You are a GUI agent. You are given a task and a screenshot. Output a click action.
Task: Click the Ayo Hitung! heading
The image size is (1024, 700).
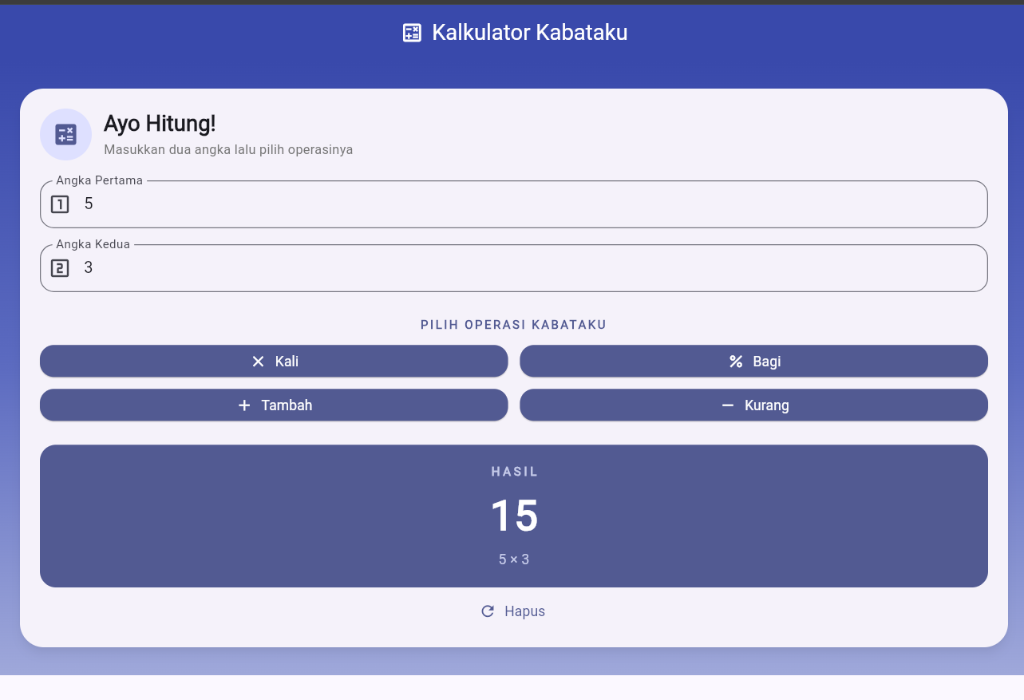click(160, 123)
